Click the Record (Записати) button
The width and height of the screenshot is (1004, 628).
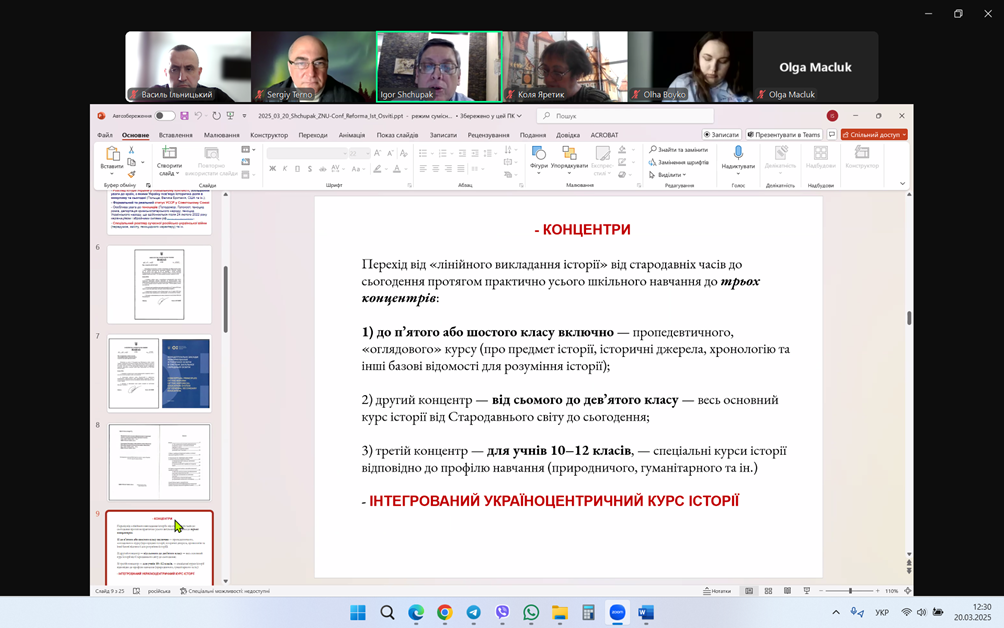point(721,135)
